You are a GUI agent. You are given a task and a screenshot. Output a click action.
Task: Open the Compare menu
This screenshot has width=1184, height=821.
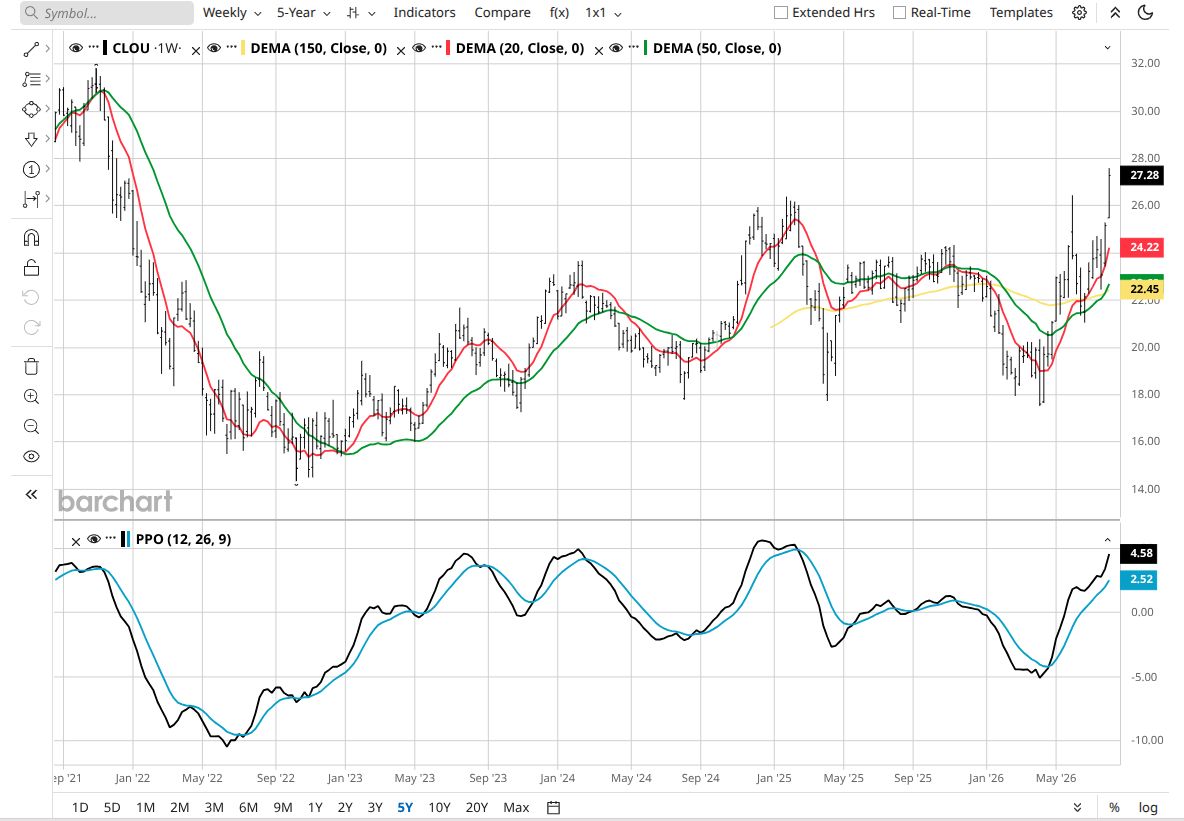click(502, 13)
